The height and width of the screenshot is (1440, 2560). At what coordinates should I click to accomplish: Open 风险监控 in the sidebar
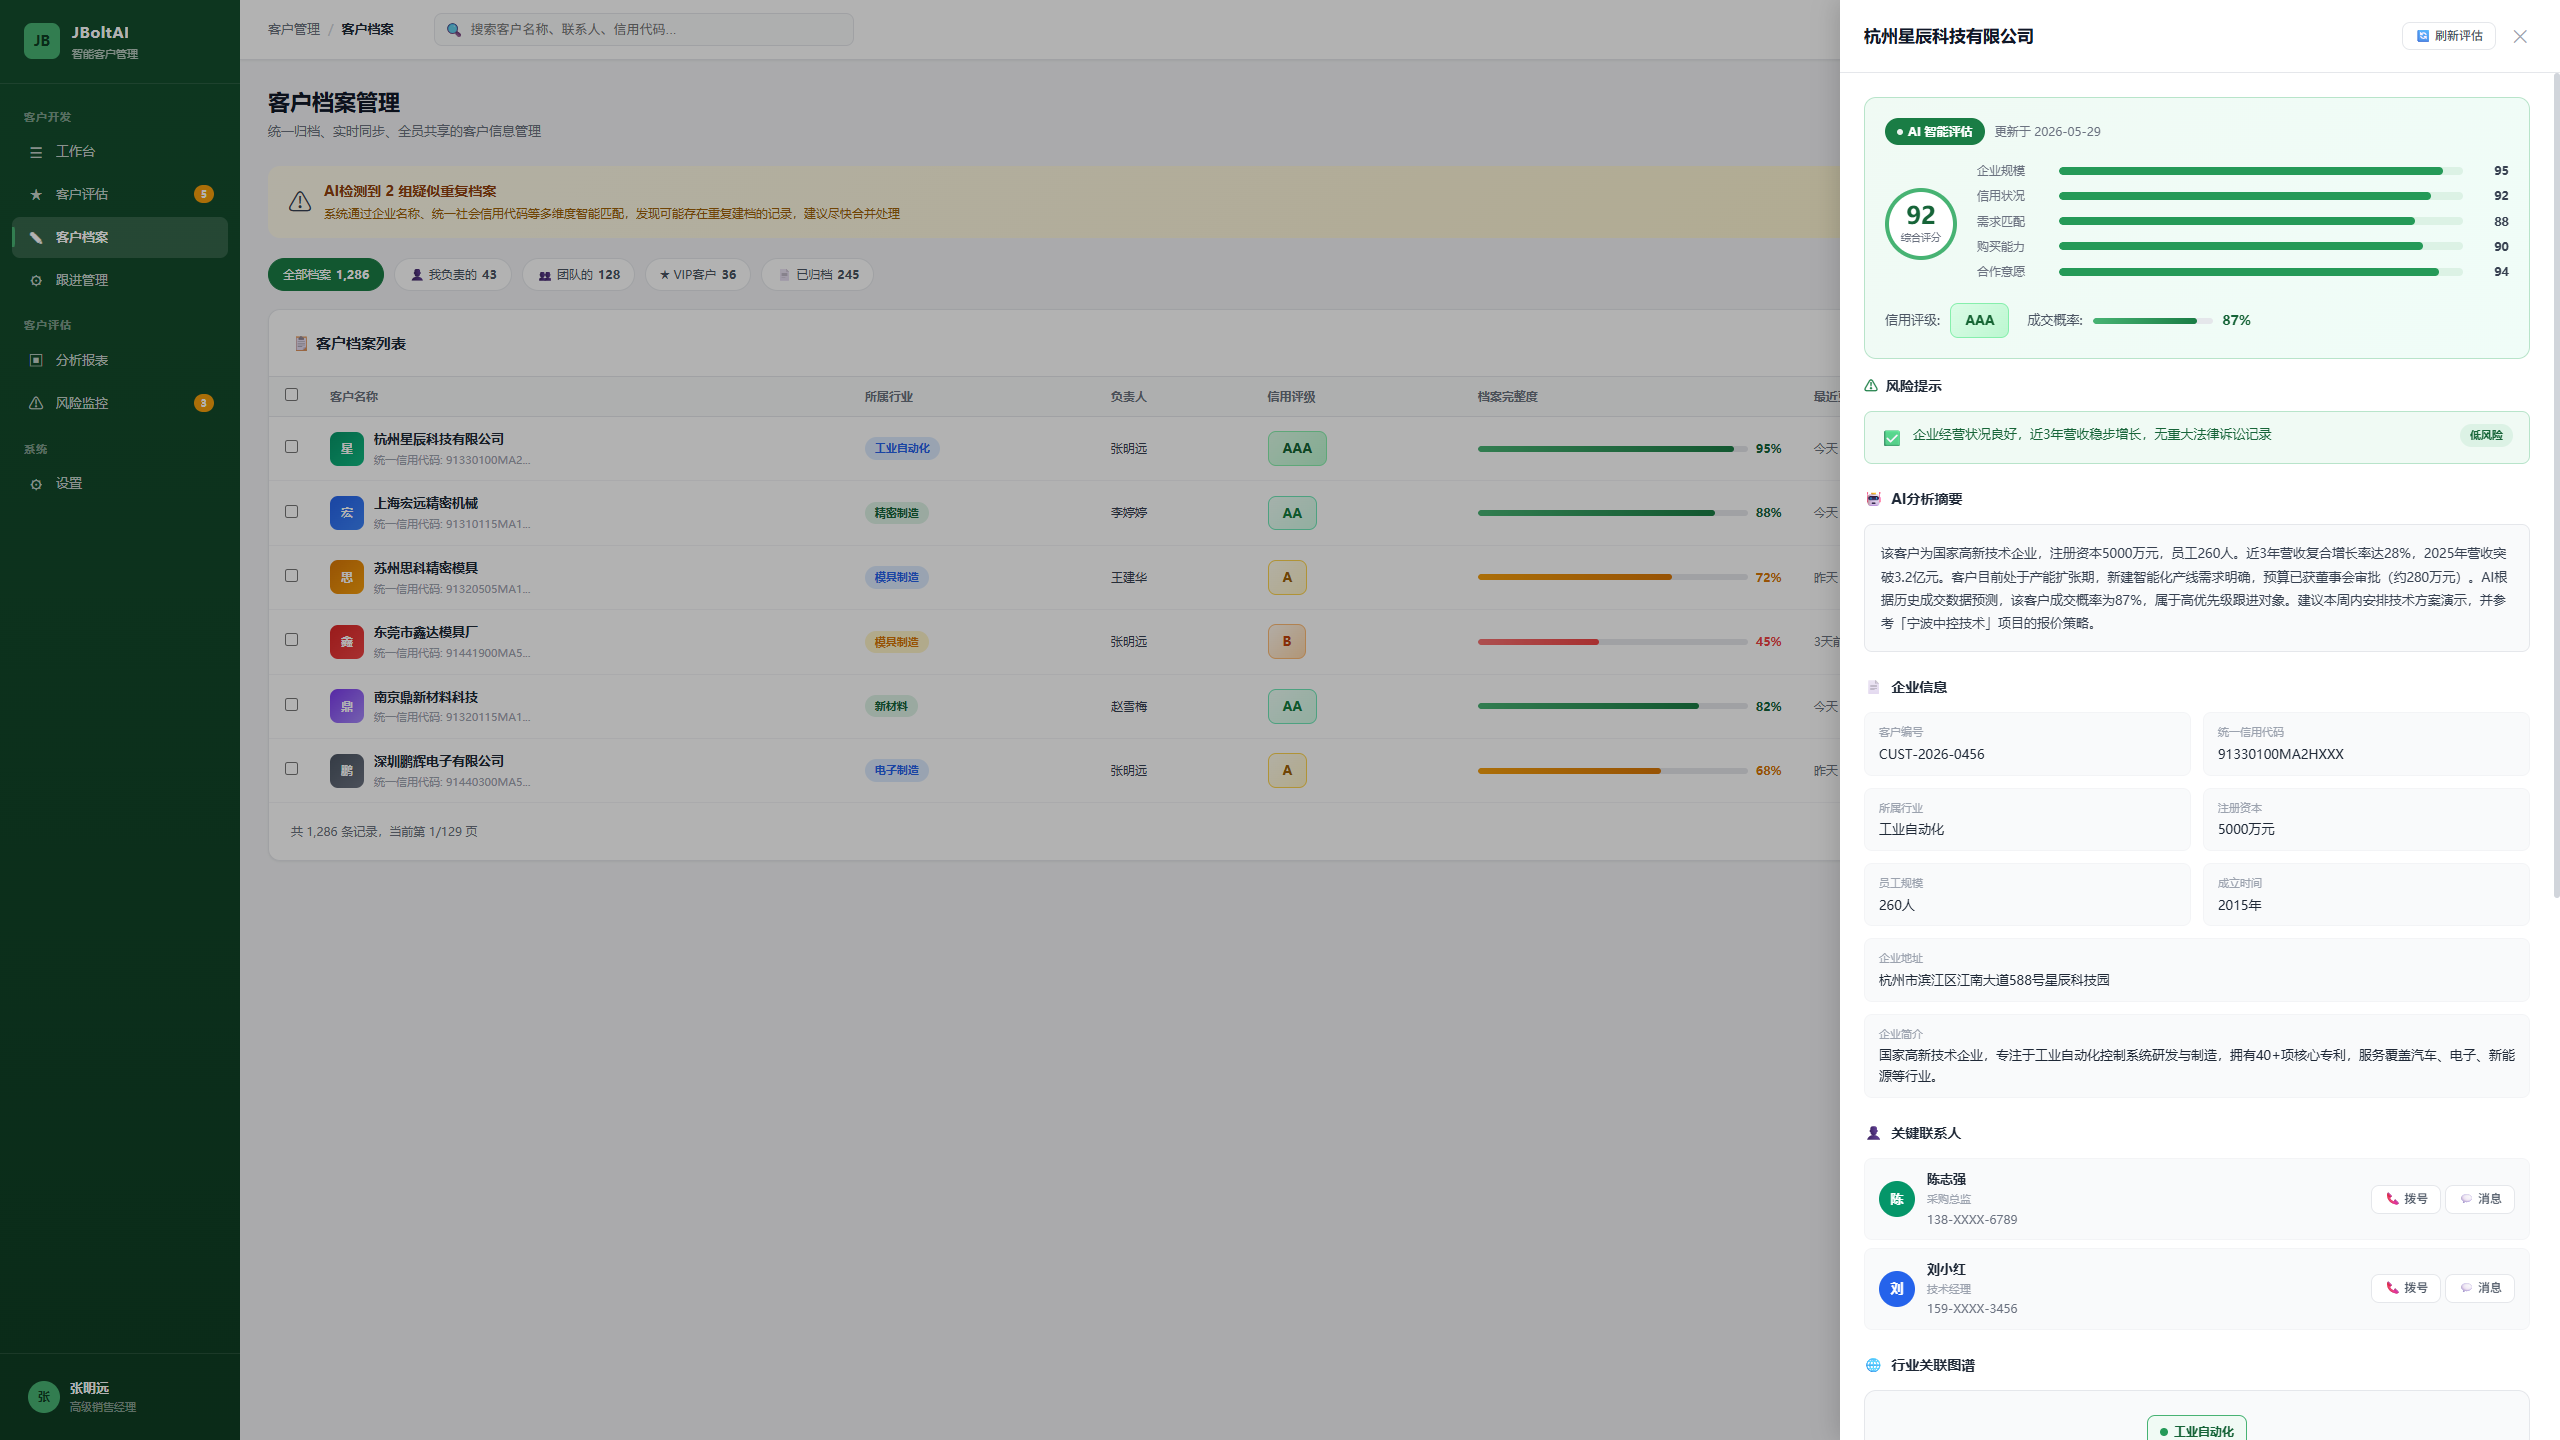(120, 403)
